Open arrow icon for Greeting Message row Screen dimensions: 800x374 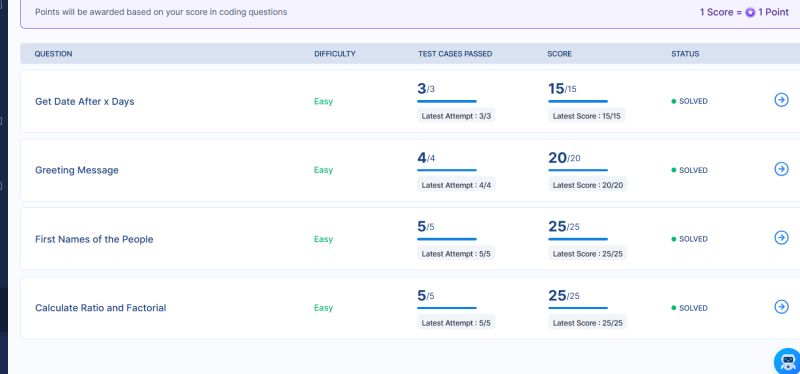(x=781, y=169)
